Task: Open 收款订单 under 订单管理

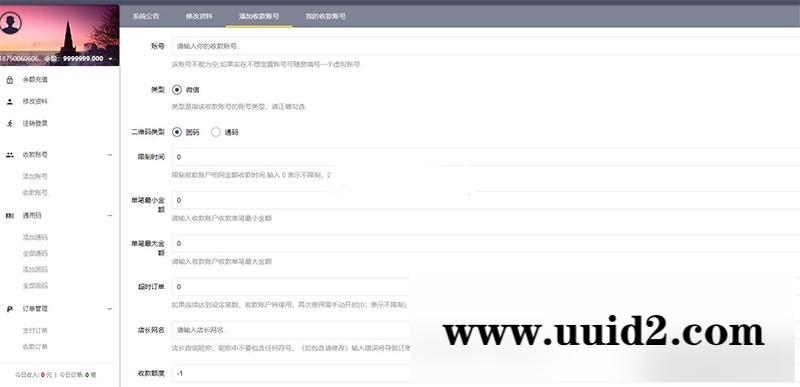Action: [x=35, y=347]
